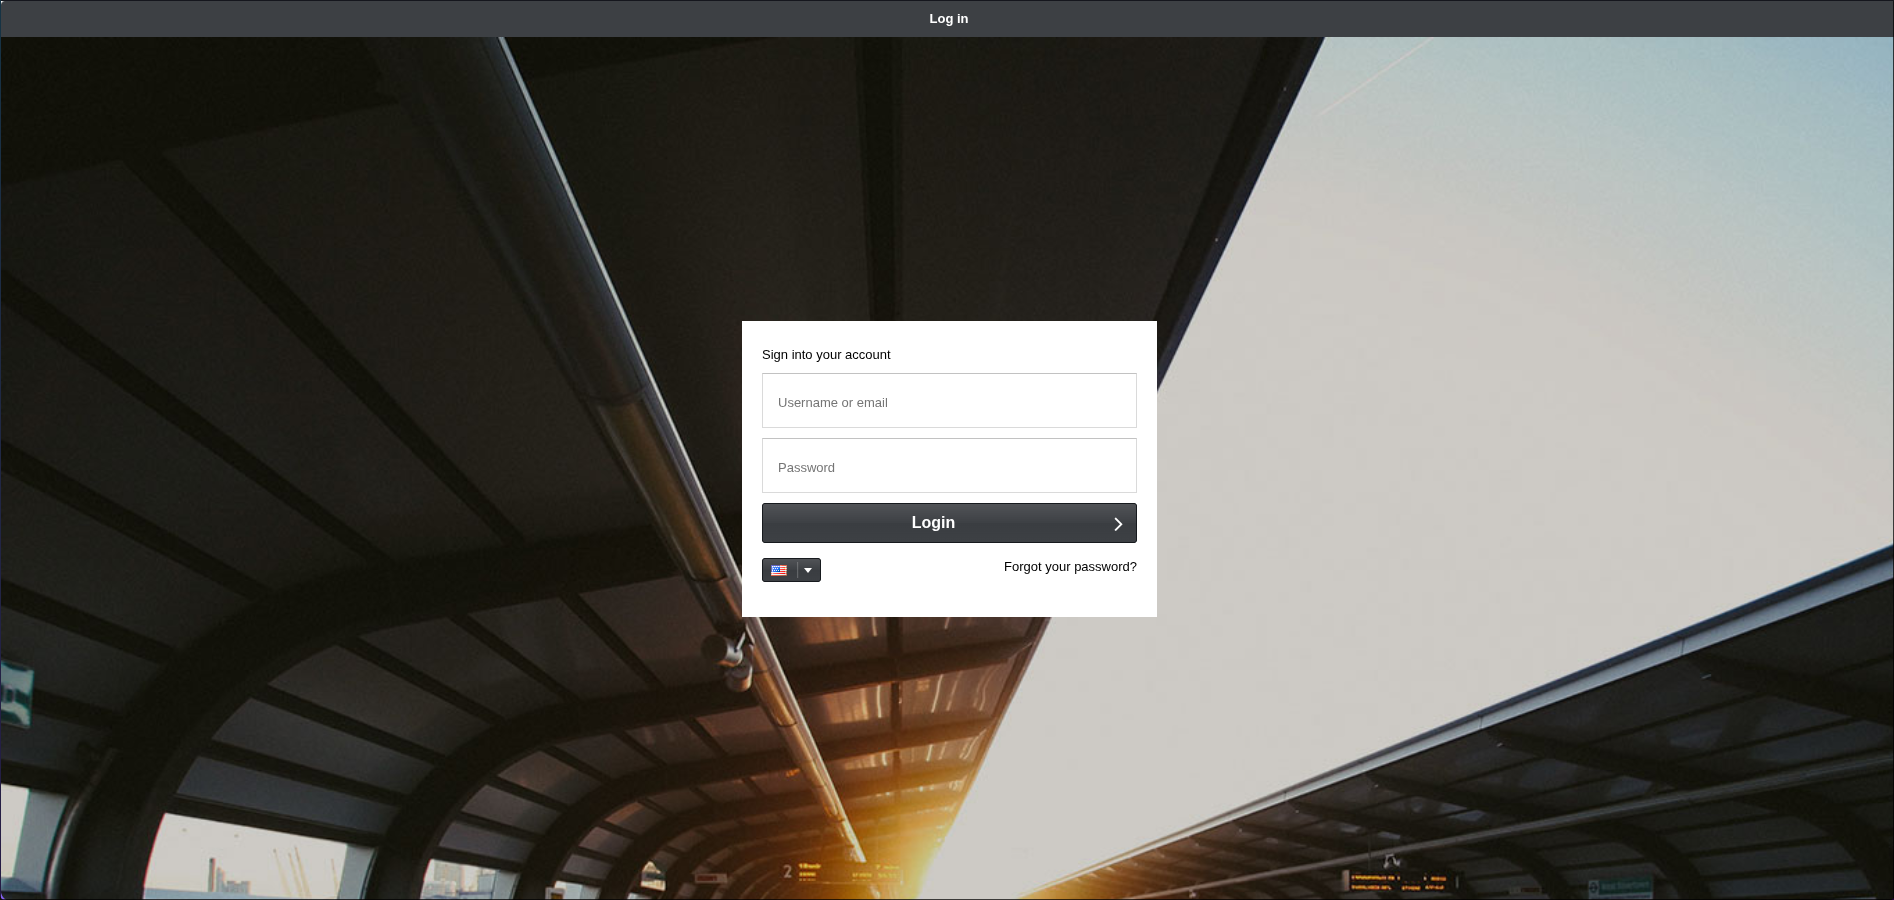This screenshot has width=1894, height=900.
Task: Open the Forgot your password link
Action: [x=1069, y=567]
